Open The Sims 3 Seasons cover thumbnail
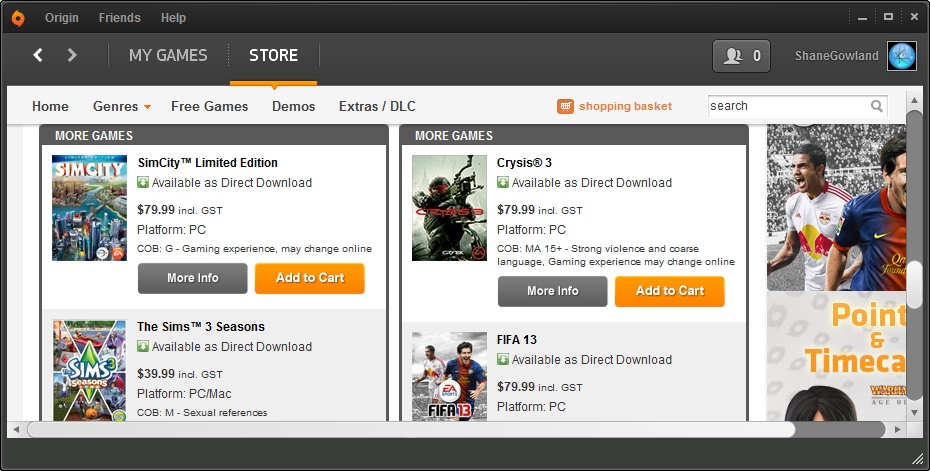The image size is (930, 471). click(x=89, y=369)
